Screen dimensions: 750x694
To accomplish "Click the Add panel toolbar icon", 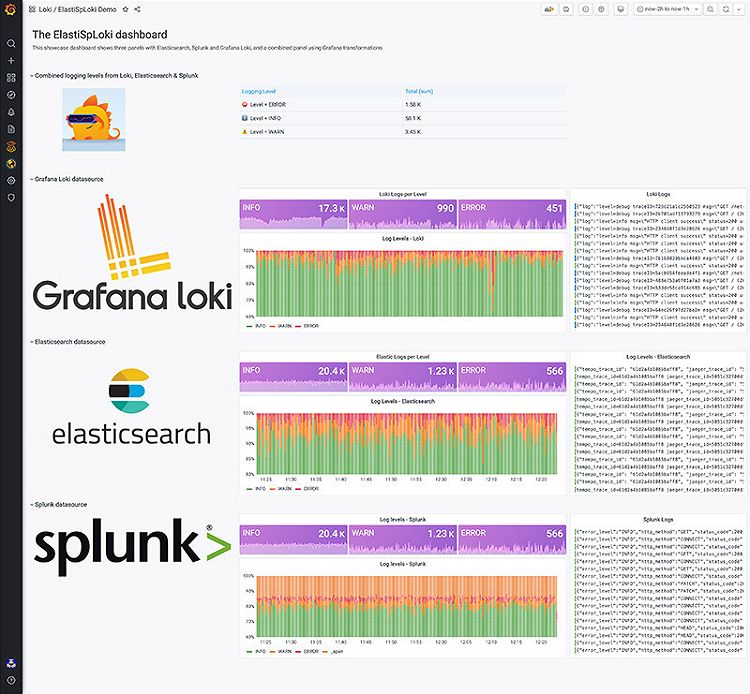I will pyautogui.click(x=549, y=9).
